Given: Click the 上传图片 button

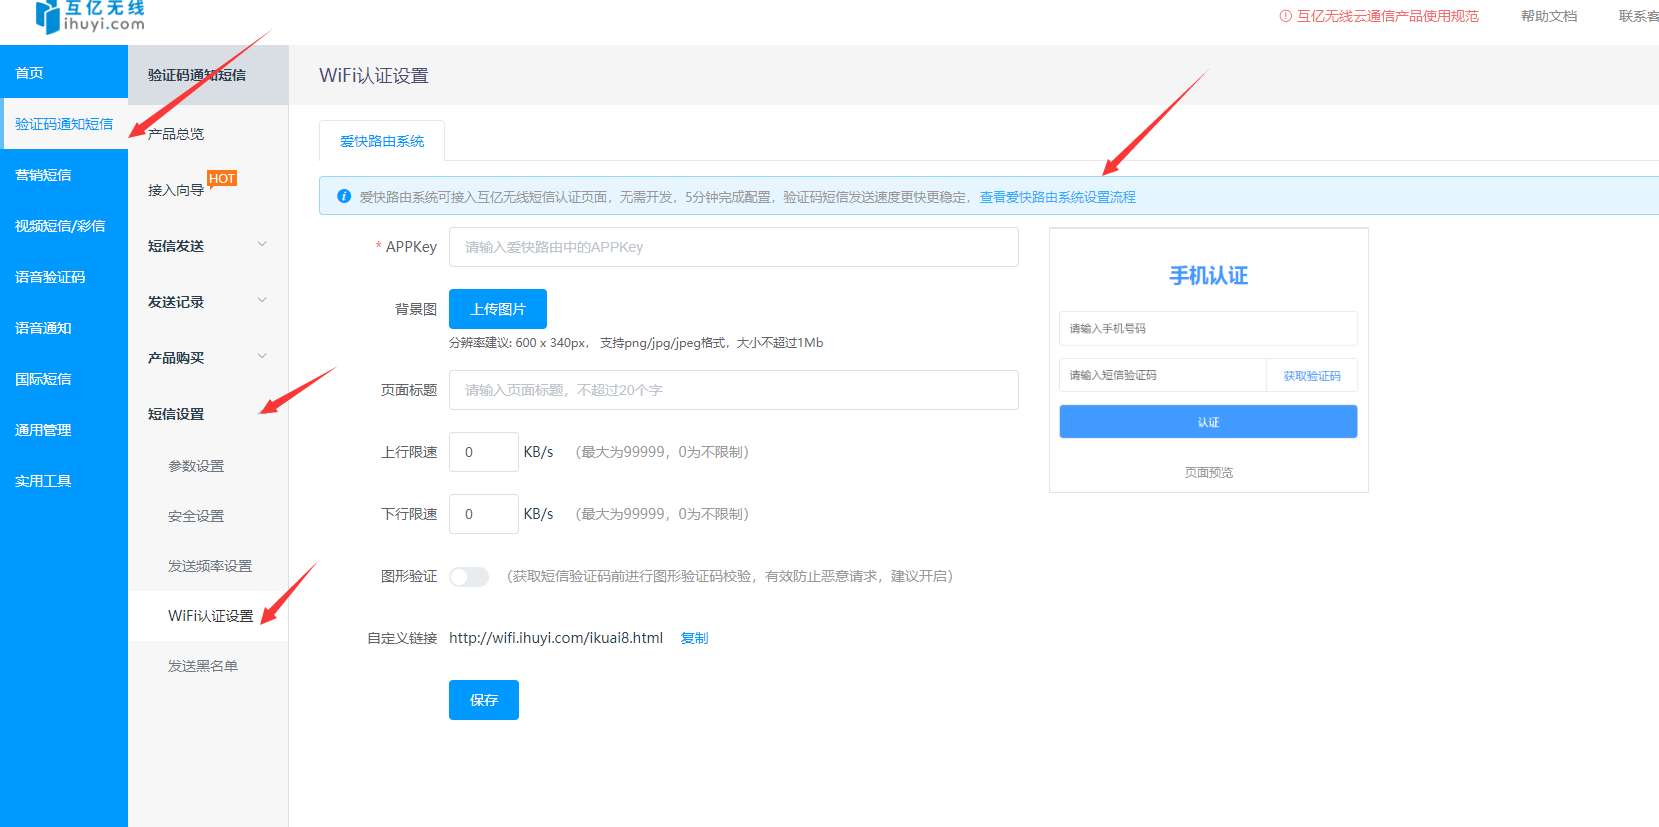Looking at the screenshot, I should (x=498, y=309).
